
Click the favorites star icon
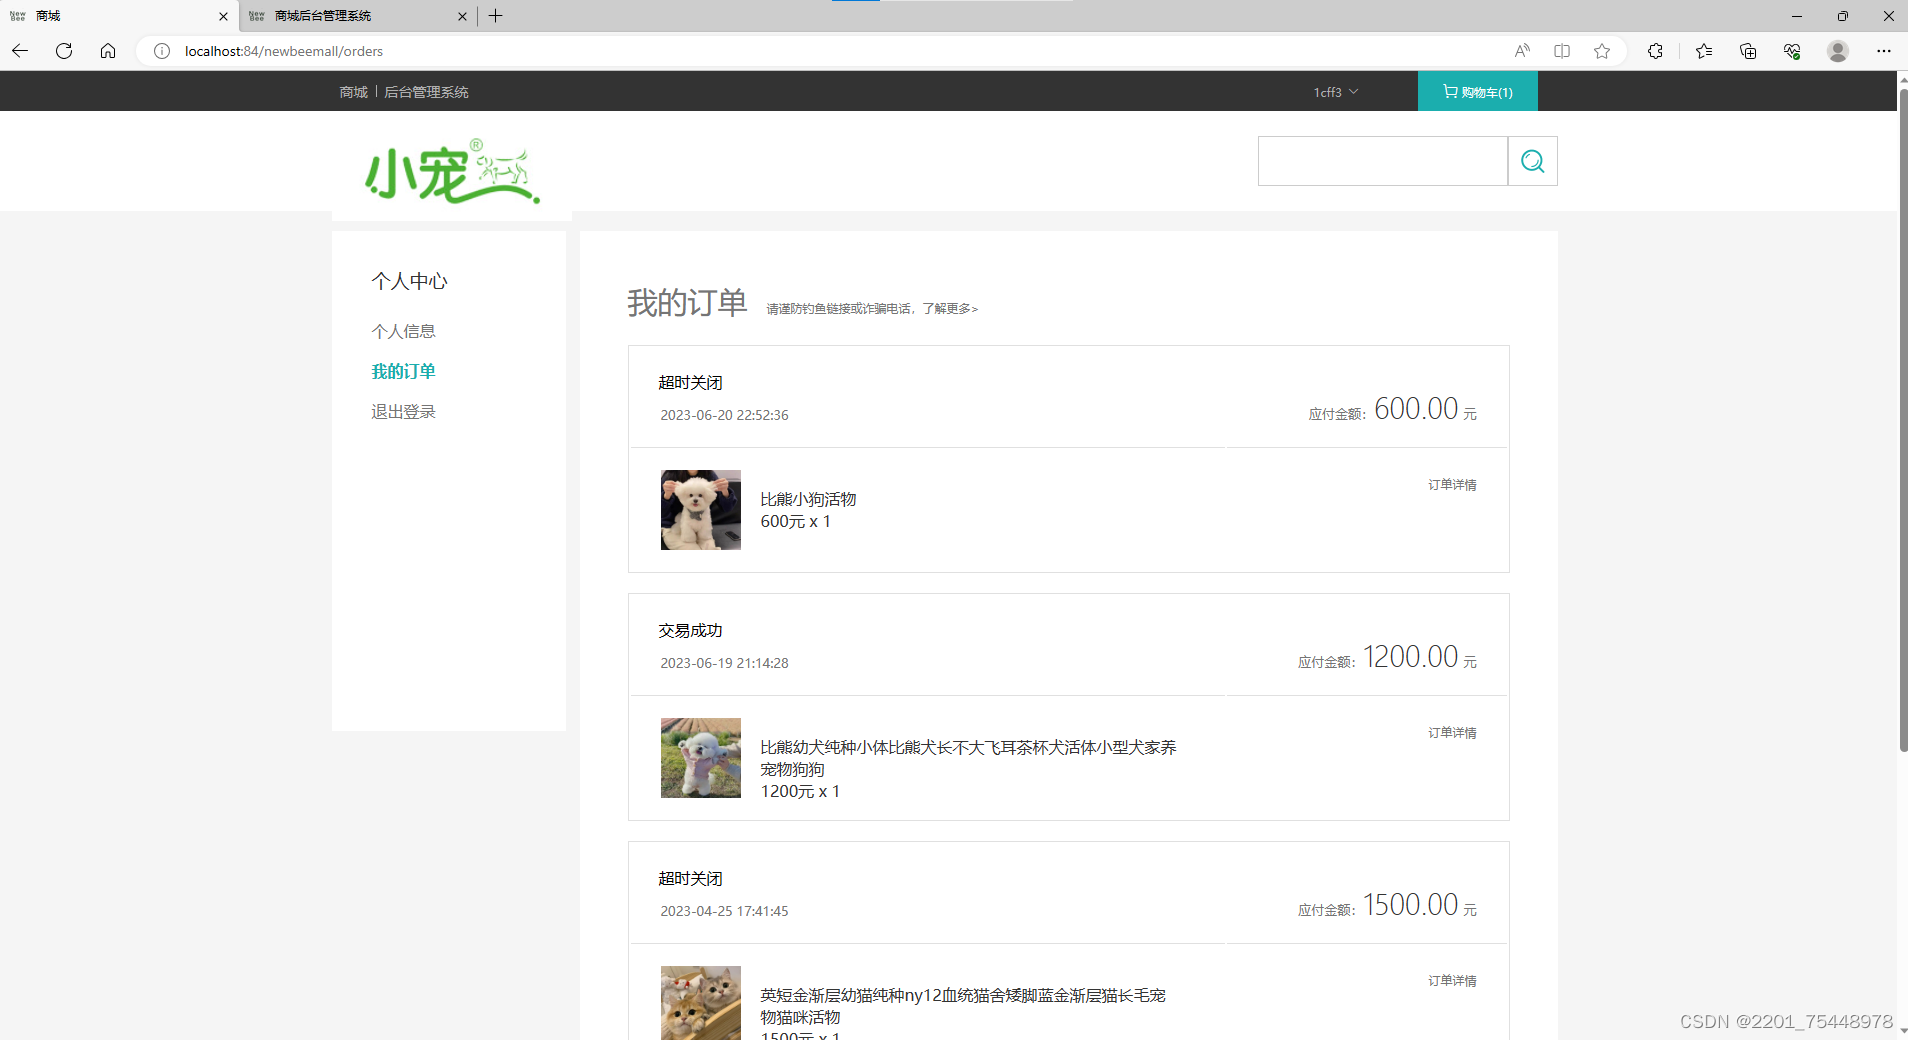point(1601,51)
